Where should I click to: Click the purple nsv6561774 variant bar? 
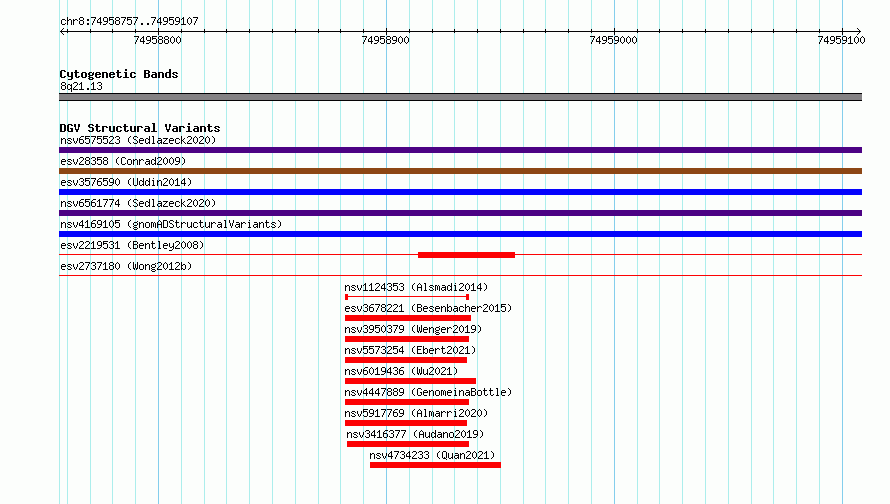coord(460,213)
